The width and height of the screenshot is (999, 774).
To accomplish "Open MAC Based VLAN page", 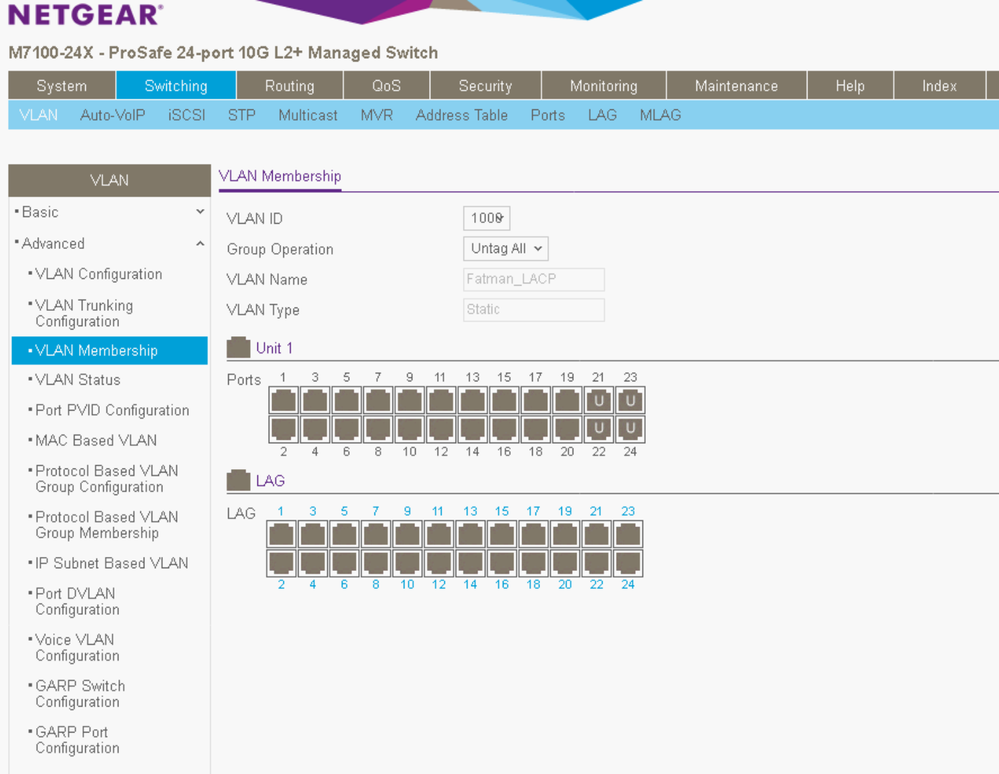I will [x=96, y=440].
